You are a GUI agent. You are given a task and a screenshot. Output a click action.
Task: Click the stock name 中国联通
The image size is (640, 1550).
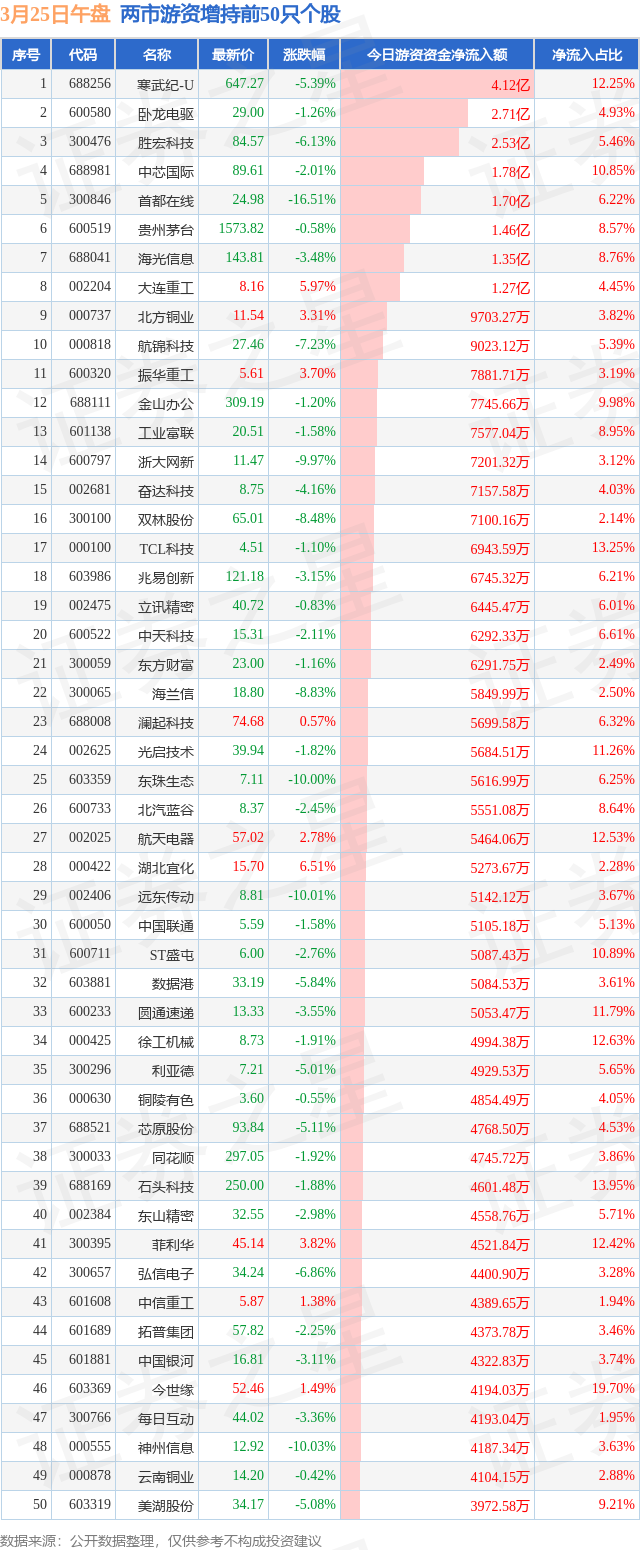tap(166, 925)
